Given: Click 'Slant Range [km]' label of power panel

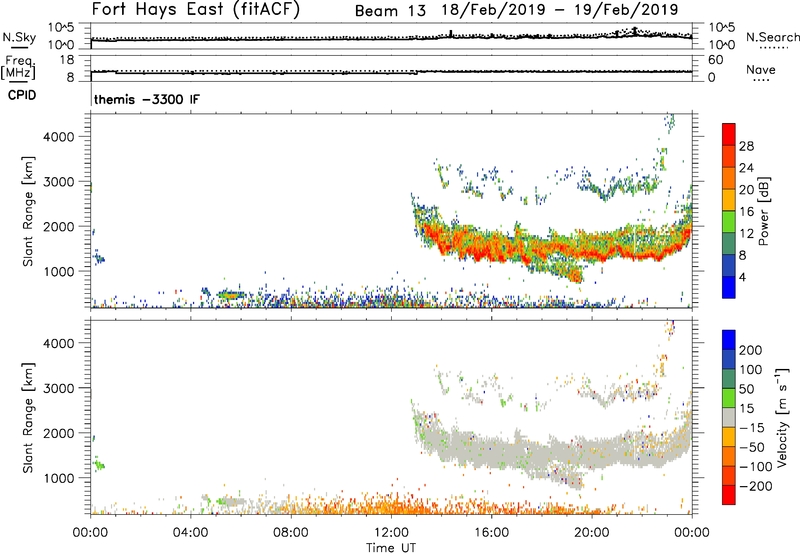Looking at the screenshot, I should pos(28,211).
